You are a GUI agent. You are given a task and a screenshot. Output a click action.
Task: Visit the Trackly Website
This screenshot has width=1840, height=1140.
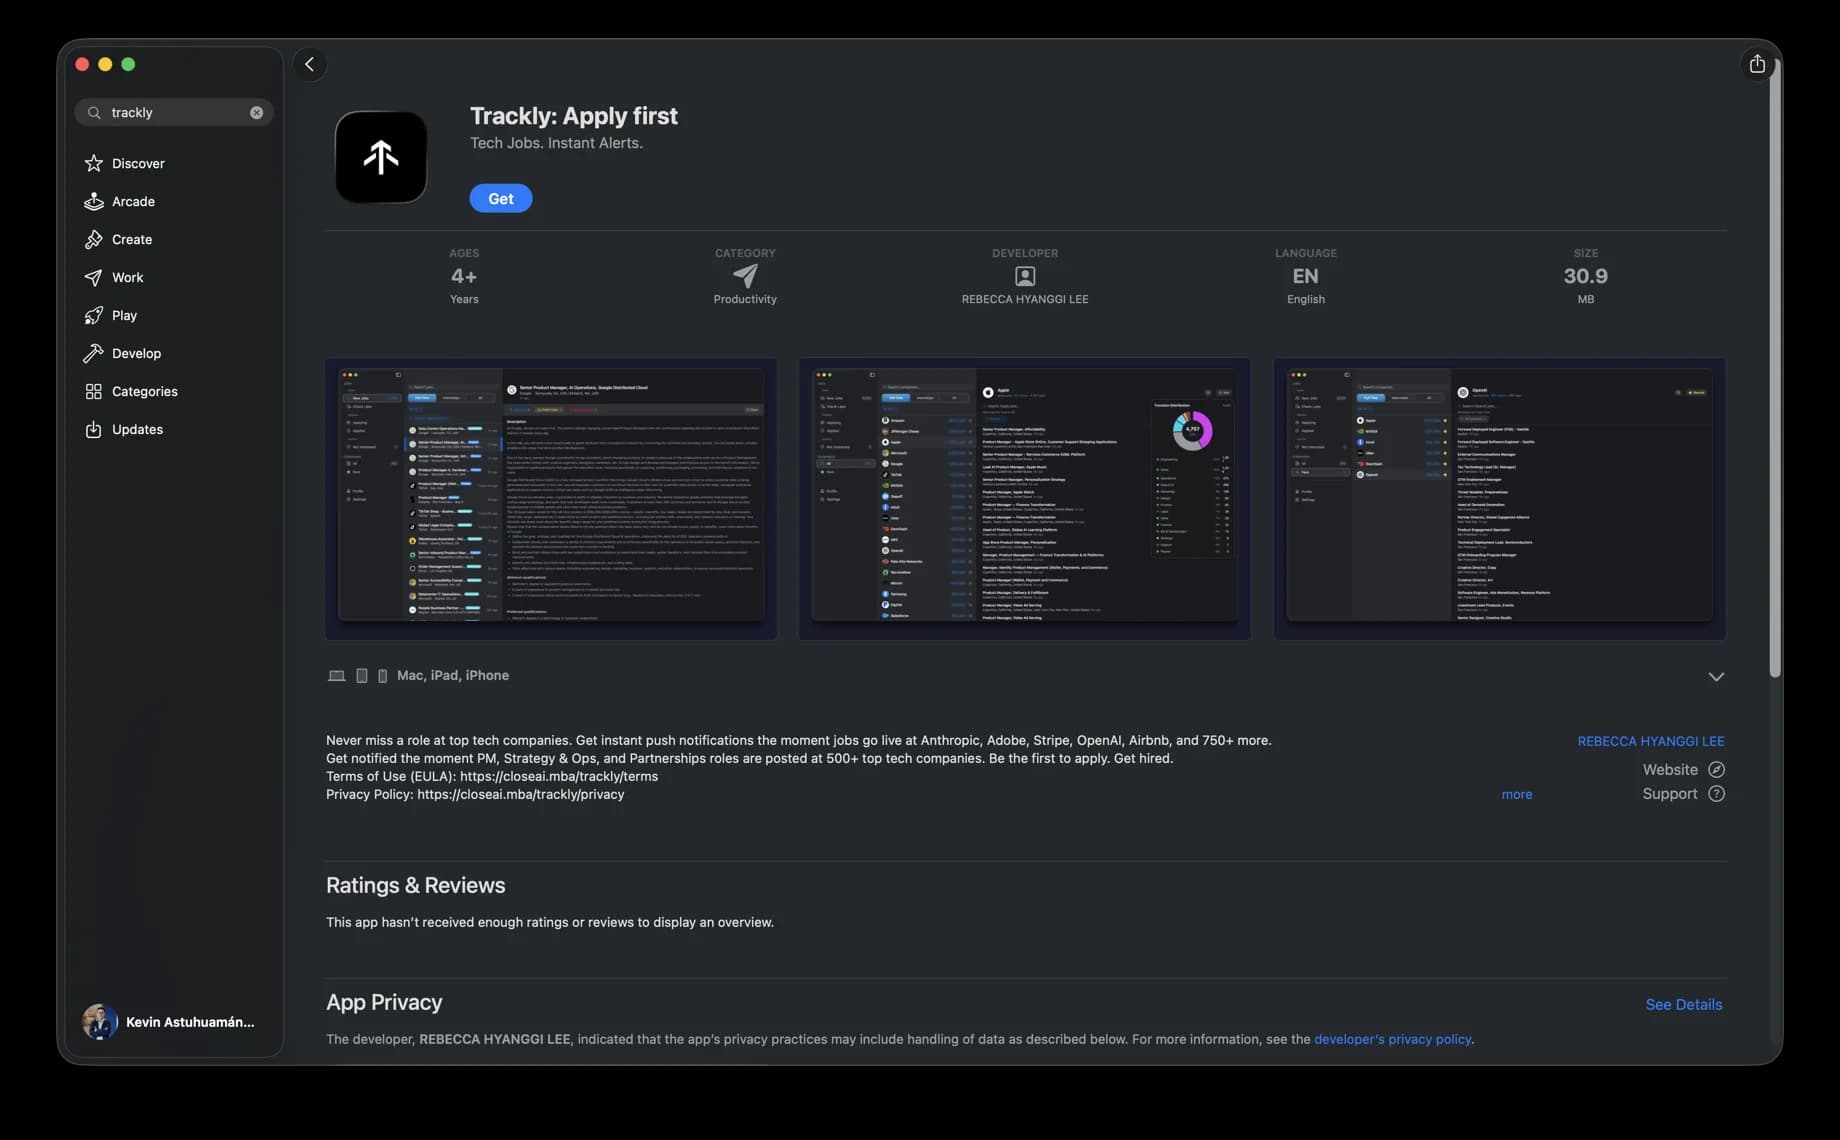(1670, 769)
